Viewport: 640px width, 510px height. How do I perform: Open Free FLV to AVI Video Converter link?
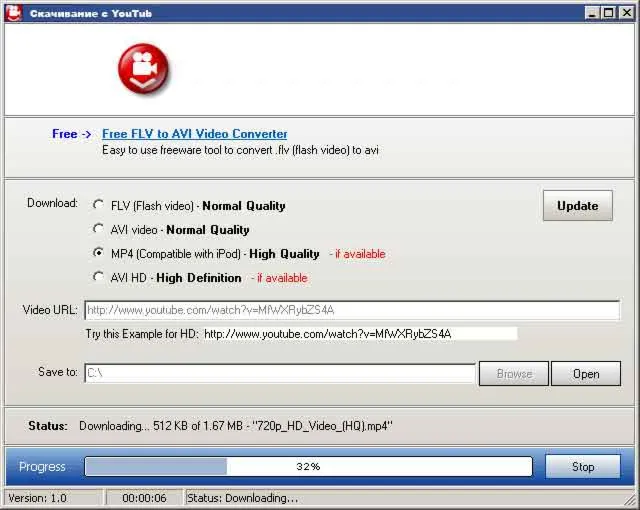coord(194,134)
